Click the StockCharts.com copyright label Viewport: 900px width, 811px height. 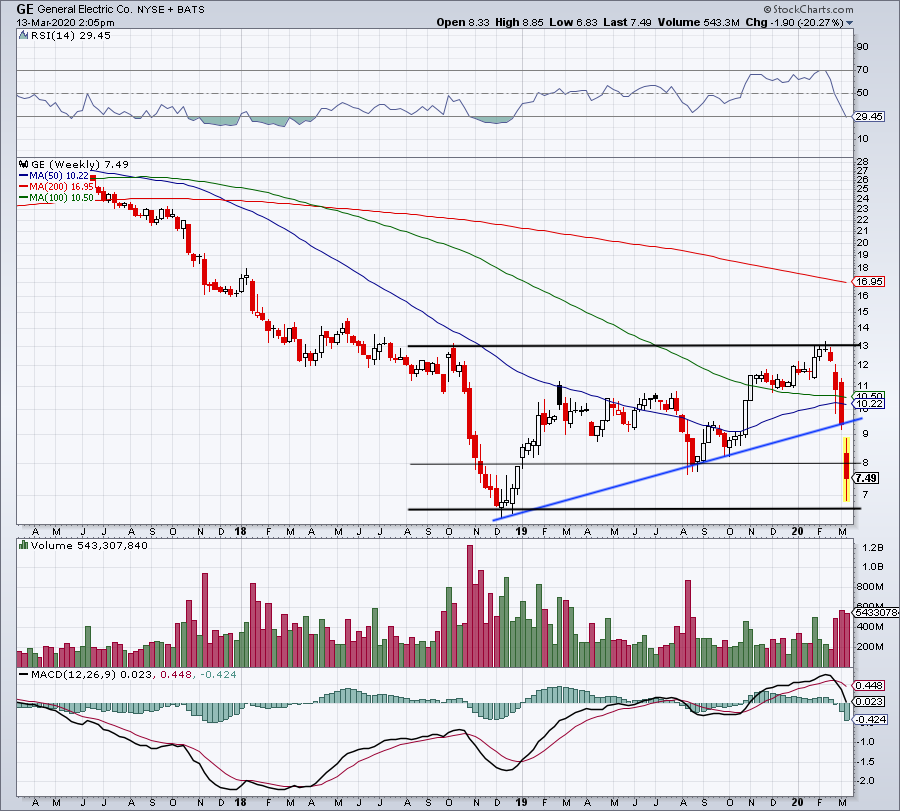tap(808, 9)
